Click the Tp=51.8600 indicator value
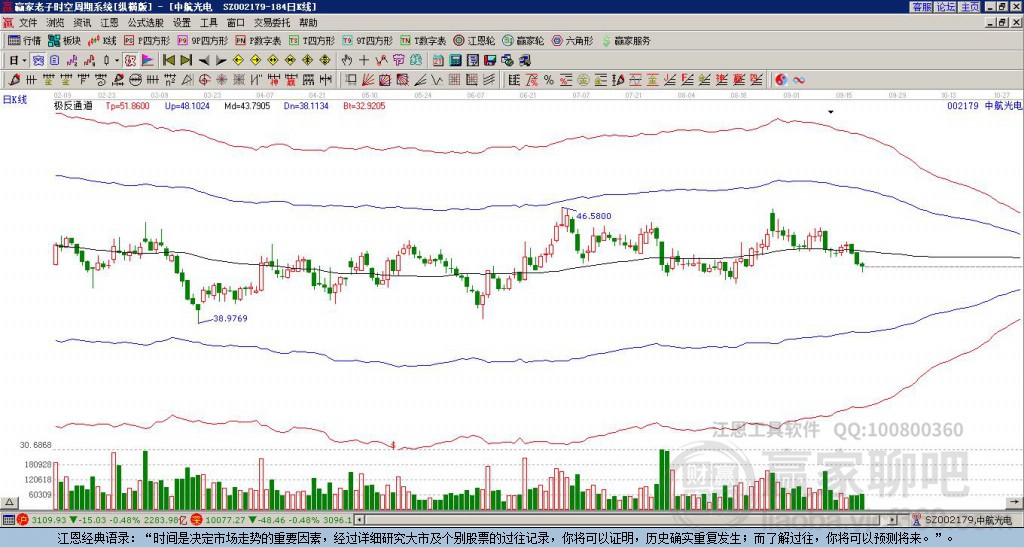 (x=127, y=105)
